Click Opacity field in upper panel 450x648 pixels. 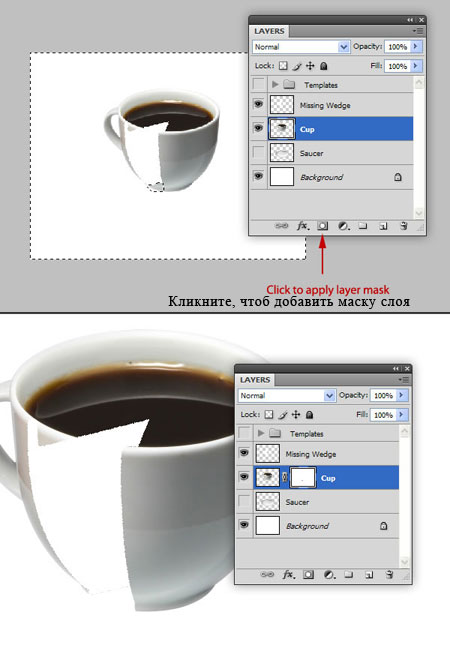[398, 47]
